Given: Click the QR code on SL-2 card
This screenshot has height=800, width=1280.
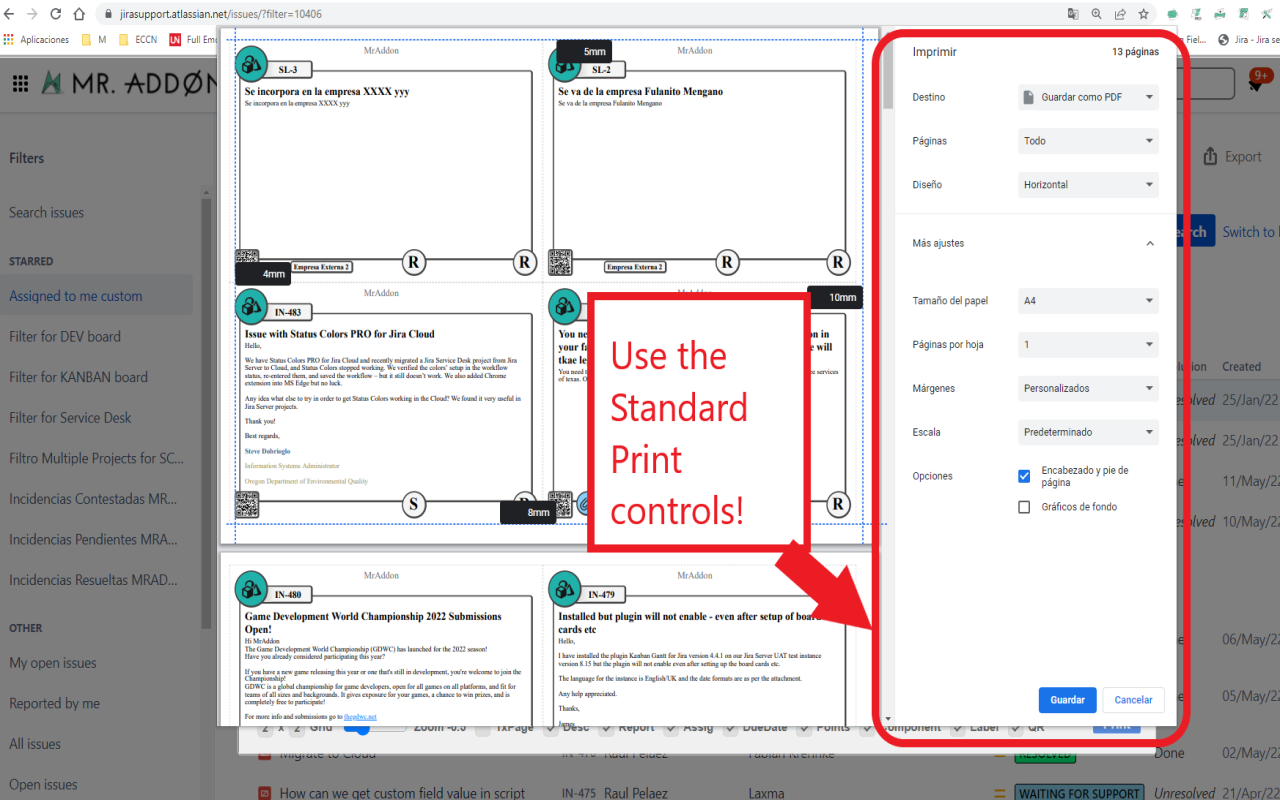Looking at the screenshot, I should coord(560,262).
